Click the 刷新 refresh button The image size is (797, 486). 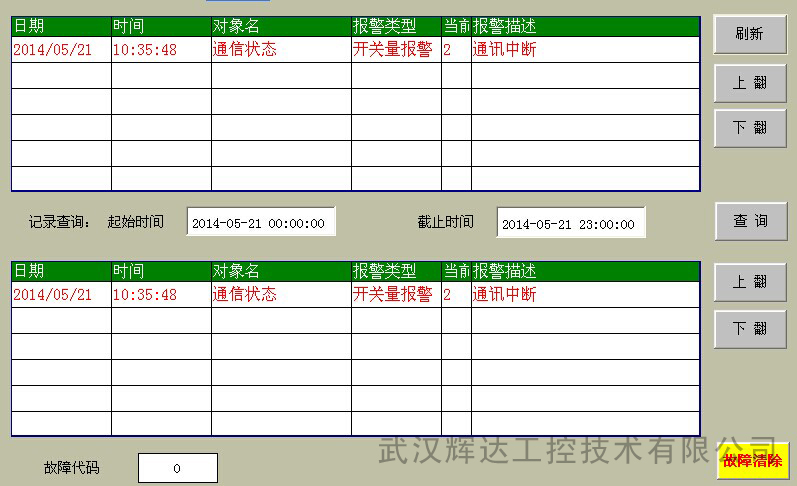click(x=750, y=35)
